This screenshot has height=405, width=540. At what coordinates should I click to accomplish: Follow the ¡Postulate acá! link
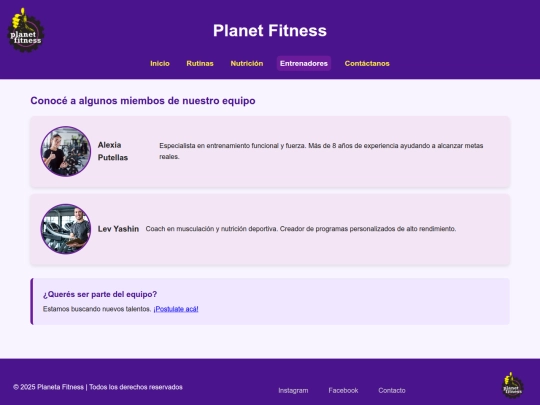click(x=176, y=309)
